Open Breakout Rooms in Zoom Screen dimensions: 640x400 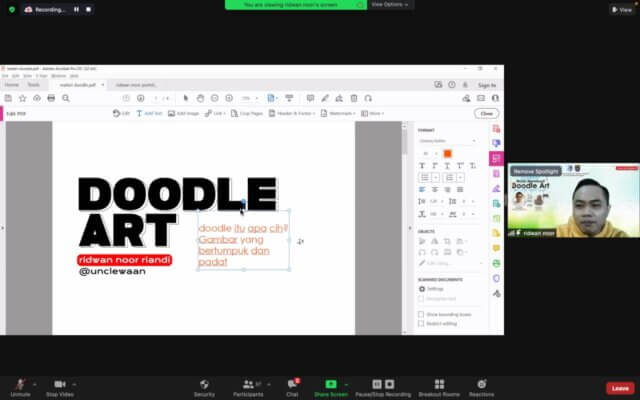(x=439, y=388)
